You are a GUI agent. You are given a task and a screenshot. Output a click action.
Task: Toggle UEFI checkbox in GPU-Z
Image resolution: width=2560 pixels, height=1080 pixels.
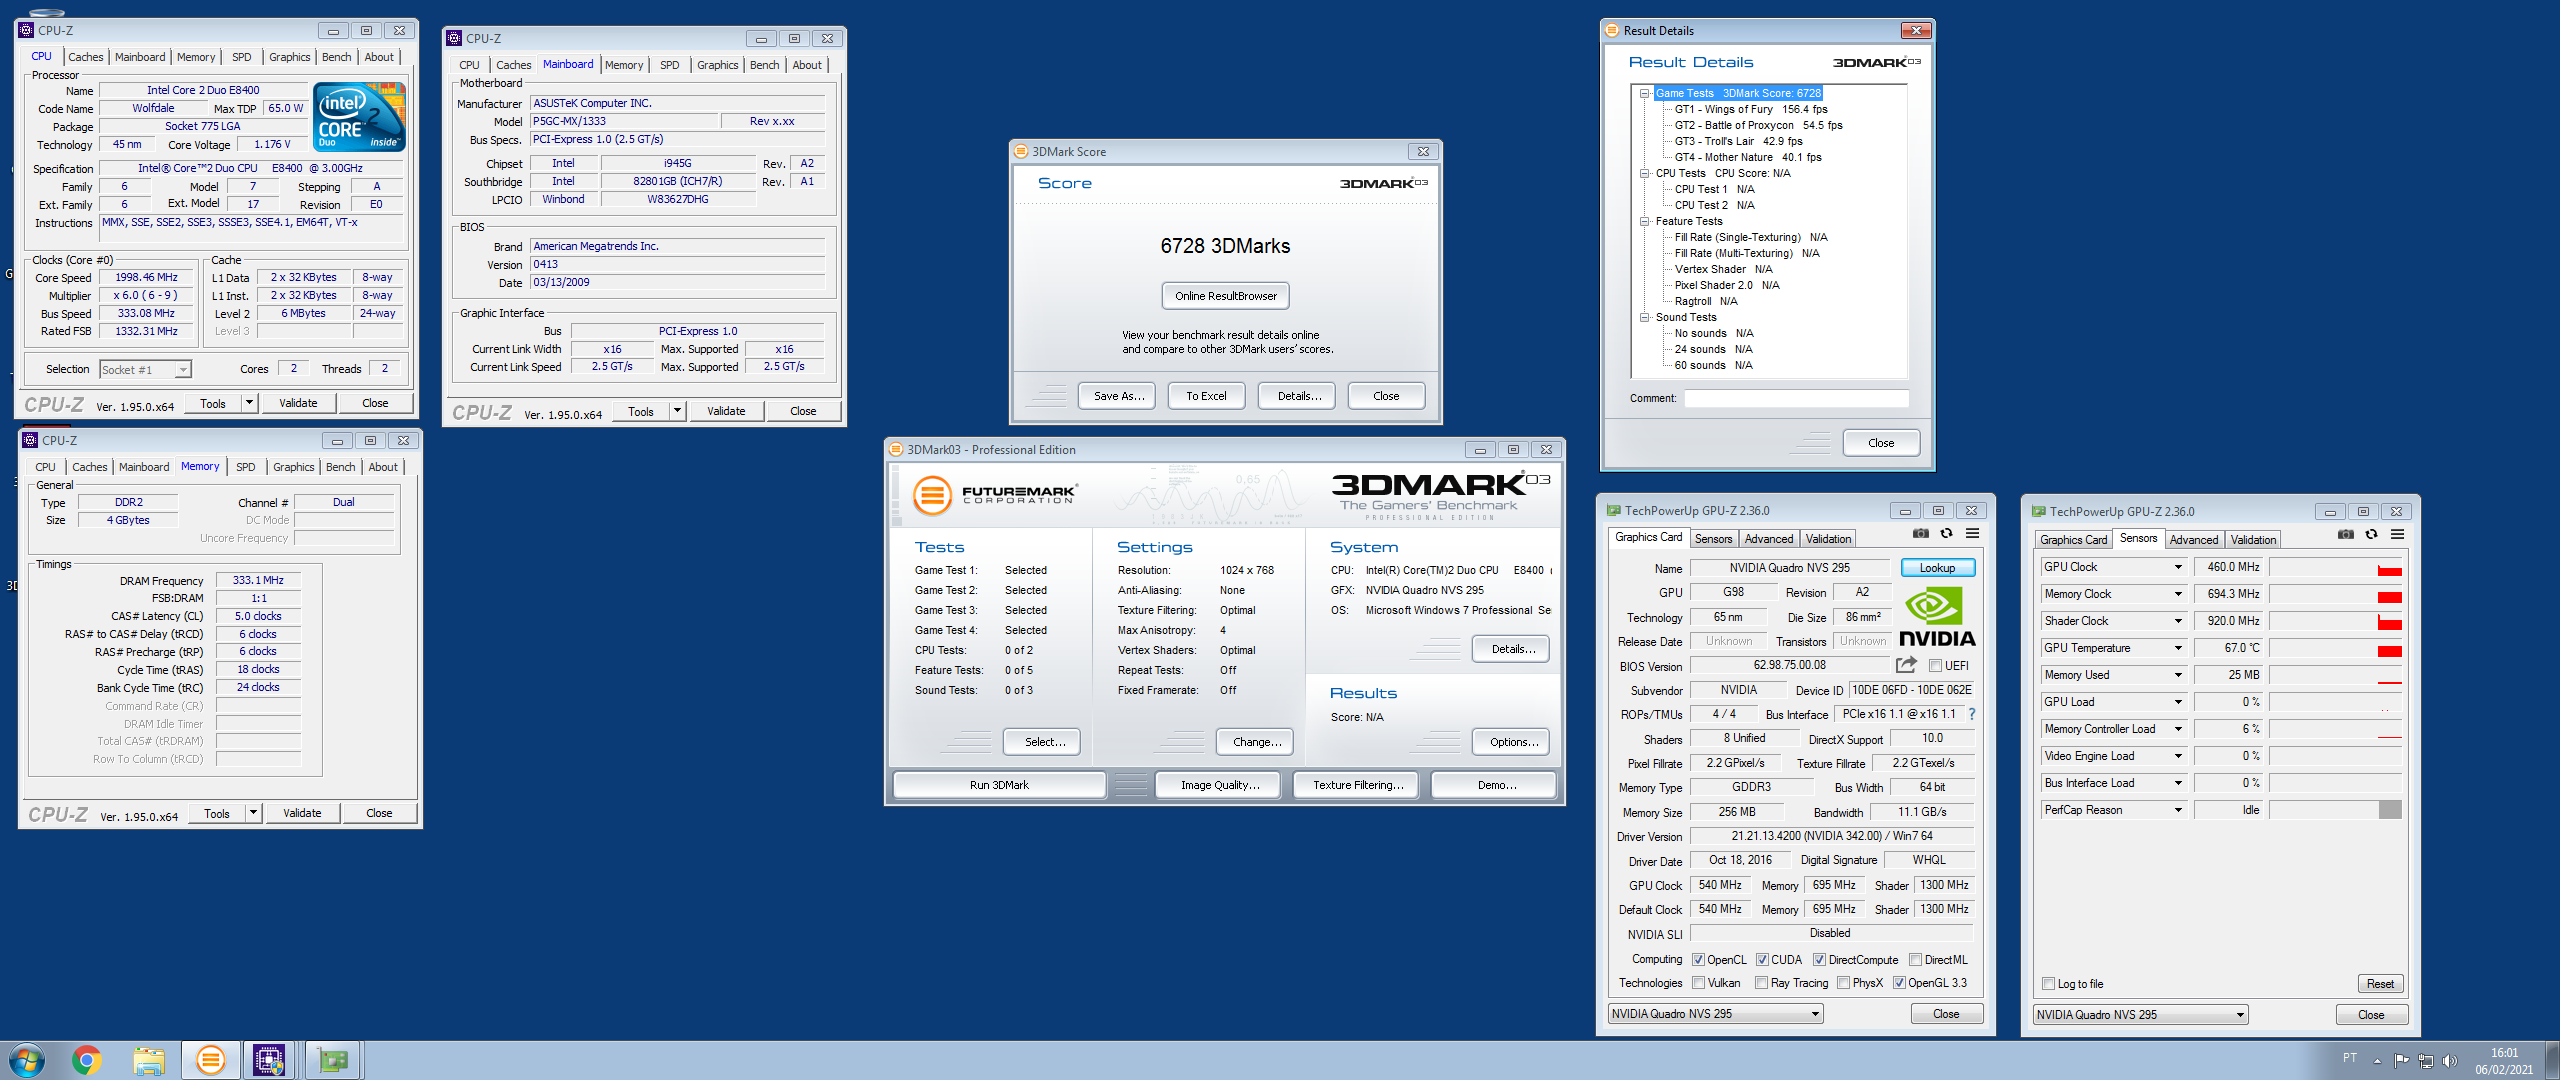1935,666
